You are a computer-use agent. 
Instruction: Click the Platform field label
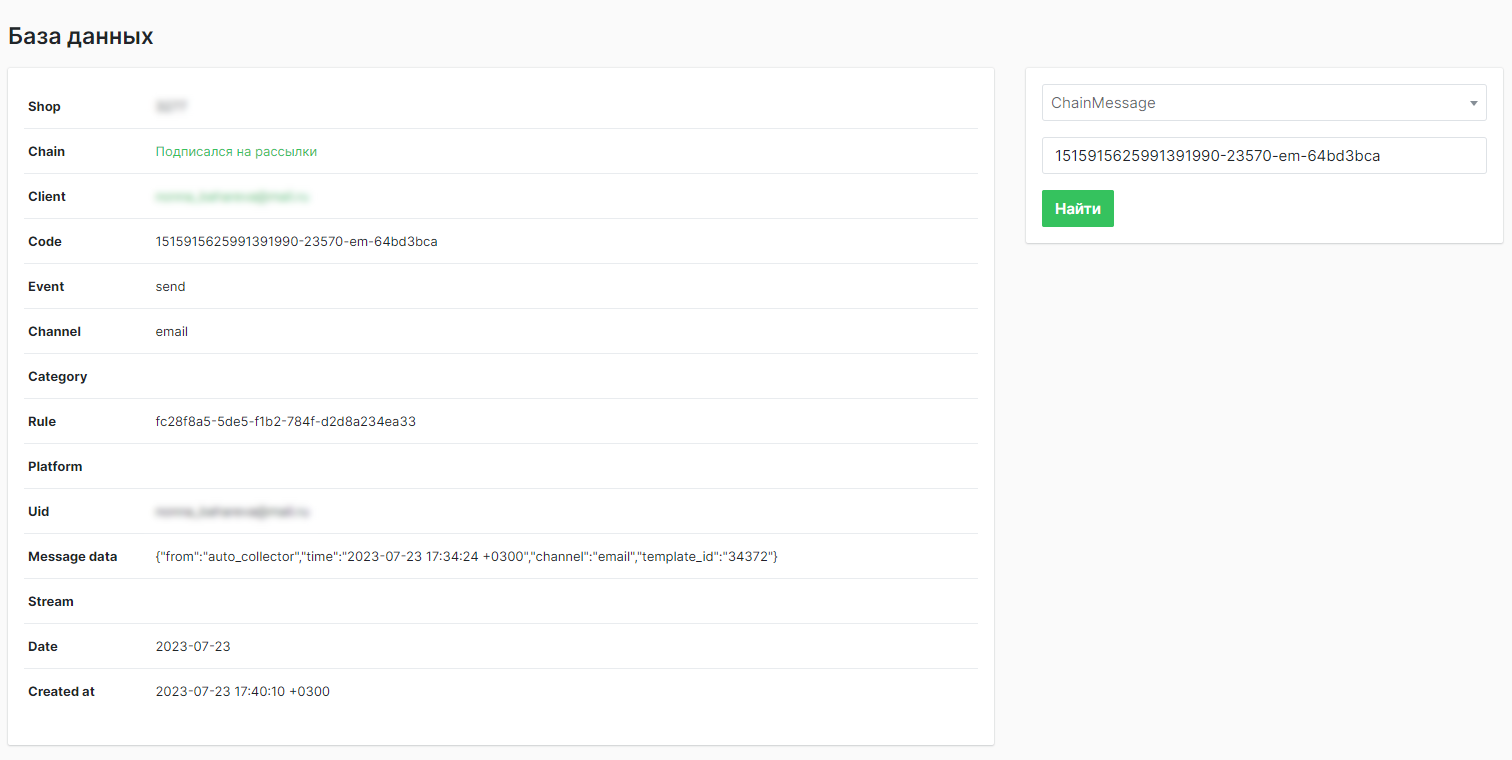55,467
